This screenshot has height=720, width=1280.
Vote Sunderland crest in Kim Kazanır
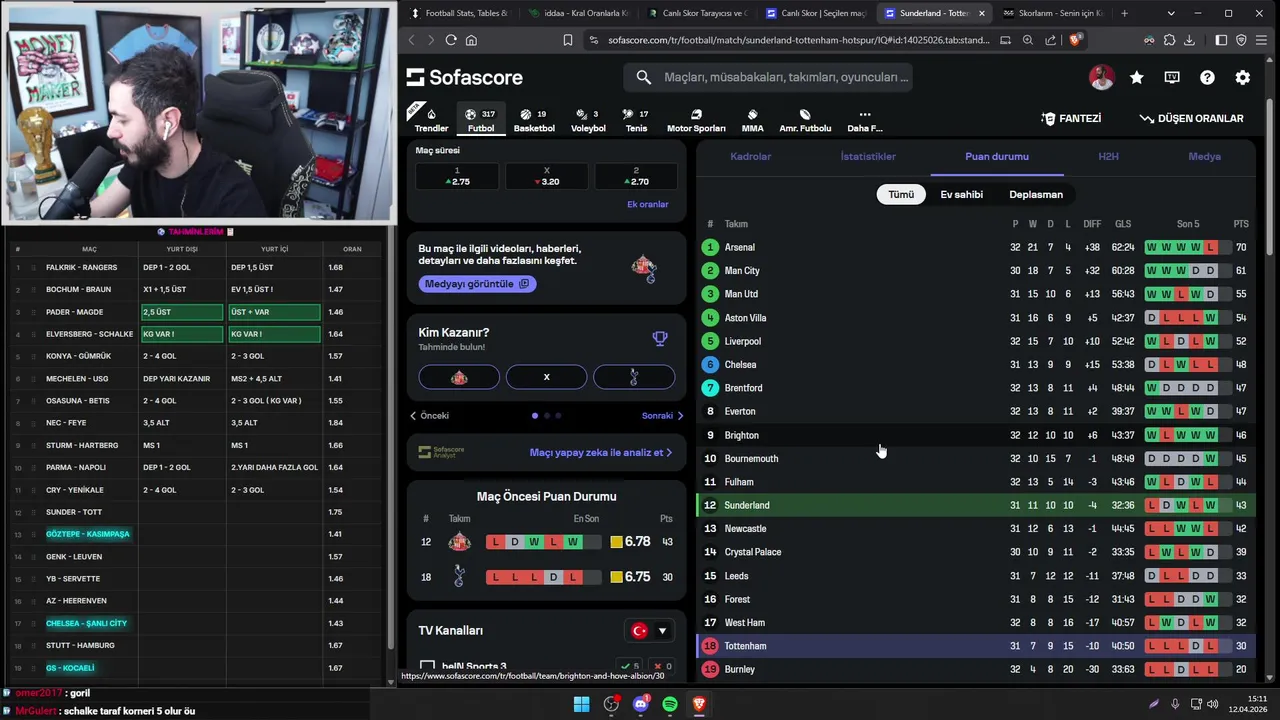pyautogui.click(x=459, y=377)
